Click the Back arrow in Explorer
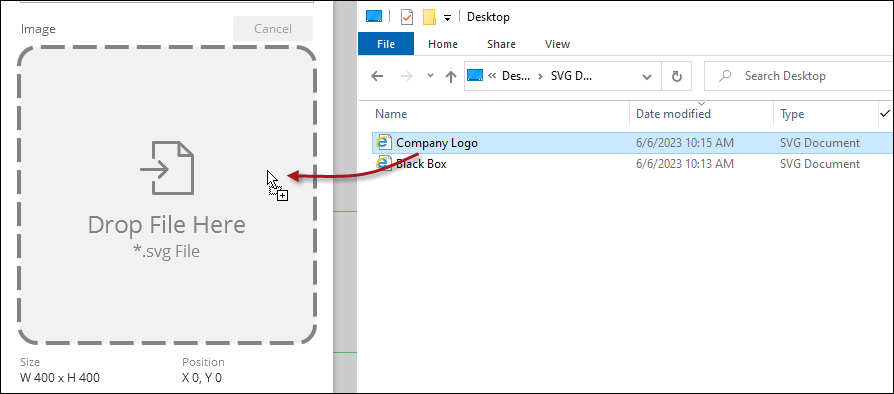The width and height of the screenshot is (894, 394). click(377, 76)
